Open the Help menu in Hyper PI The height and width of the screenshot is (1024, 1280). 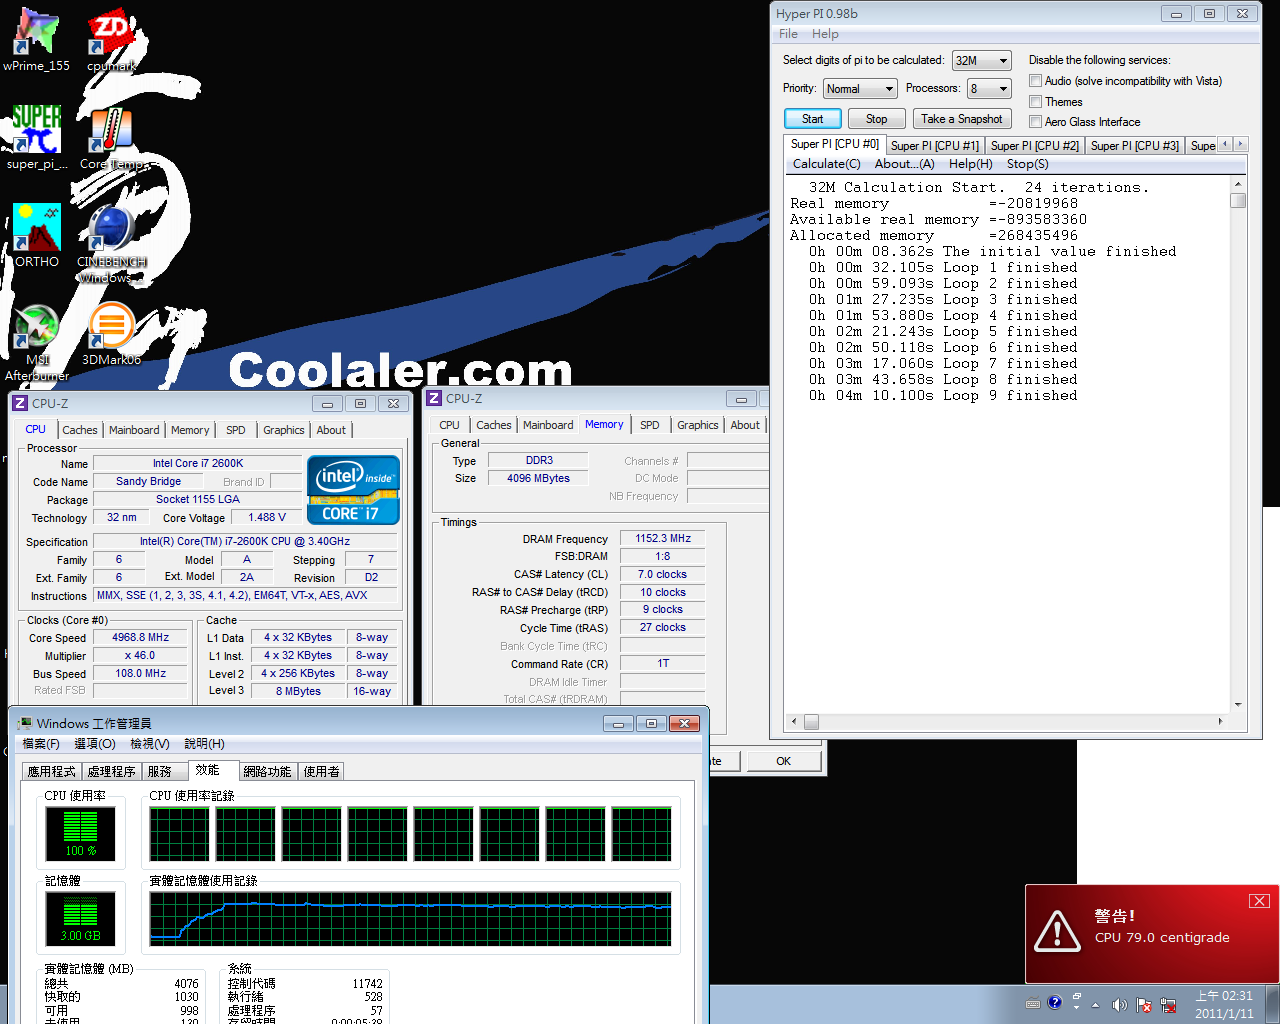coord(825,34)
